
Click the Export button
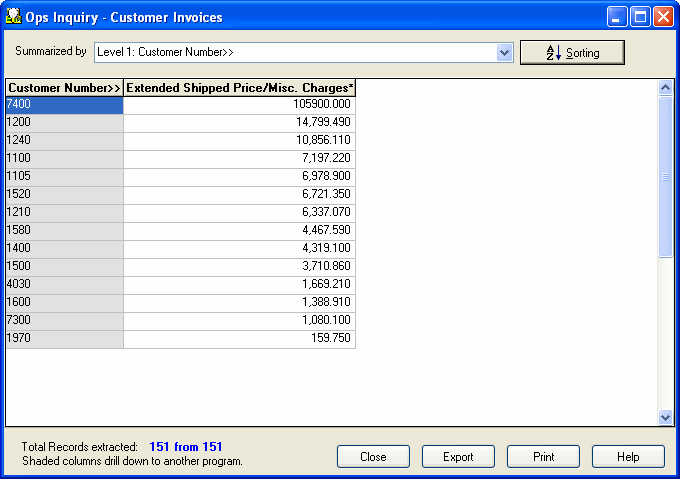(x=458, y=456)
